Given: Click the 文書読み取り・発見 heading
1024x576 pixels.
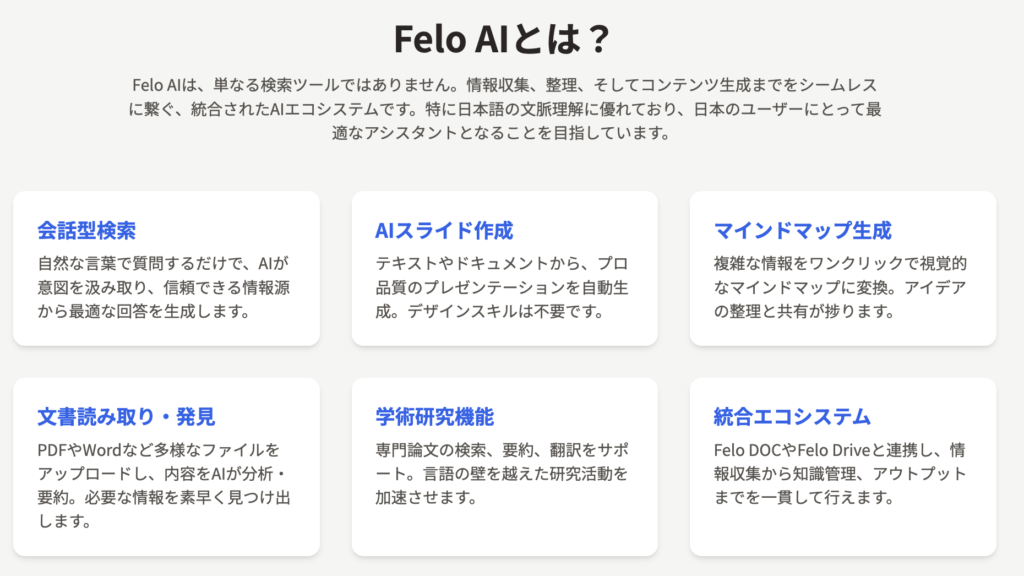Looking at the screenshot, I should coord(126,417).
